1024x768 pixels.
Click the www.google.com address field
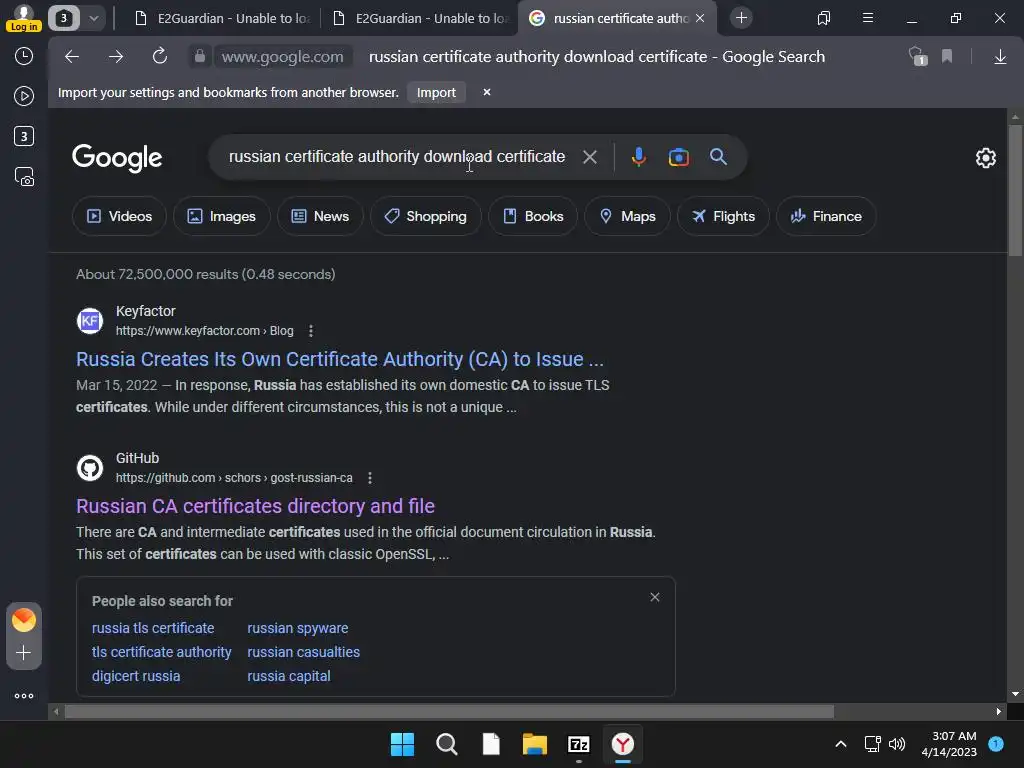[283, 57]
